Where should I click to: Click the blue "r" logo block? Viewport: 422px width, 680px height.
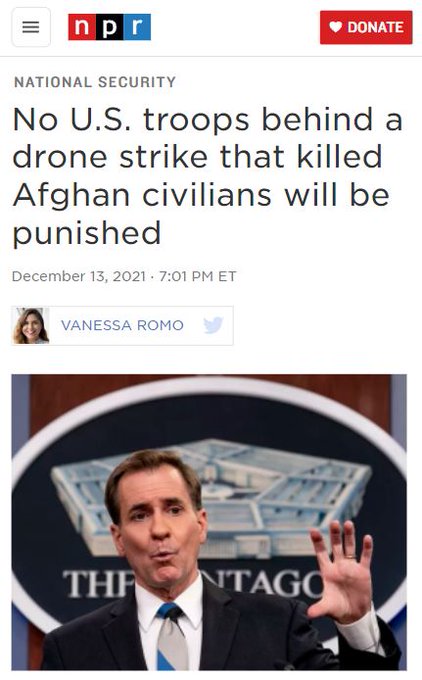(x=137, y=27)
